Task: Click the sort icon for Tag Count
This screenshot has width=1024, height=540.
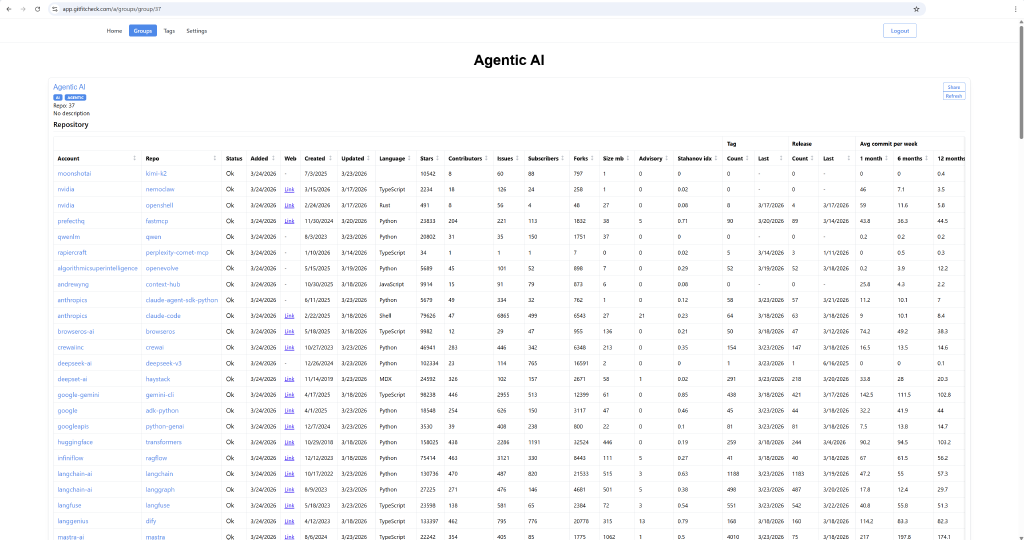Action: coord(748,159)
